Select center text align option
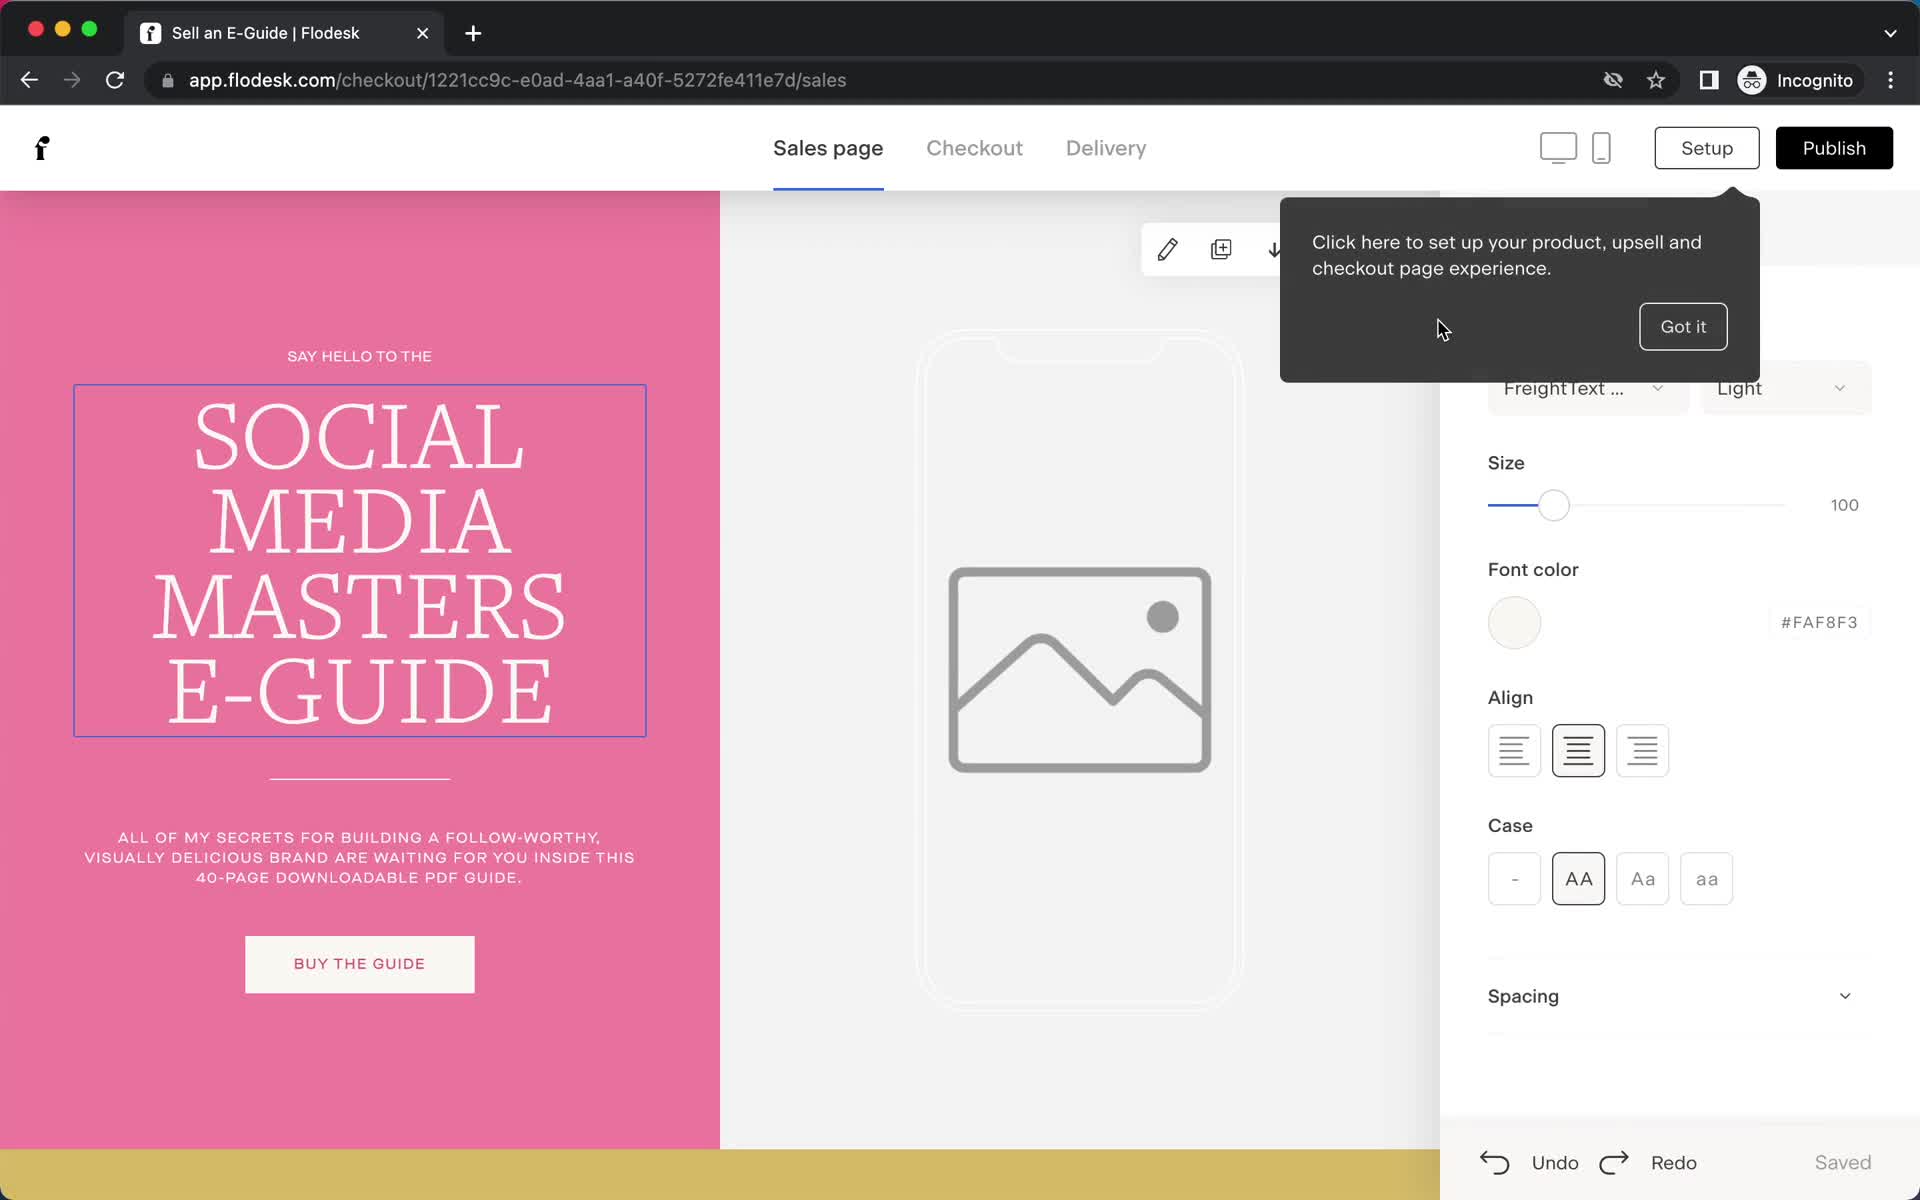 1579,749
